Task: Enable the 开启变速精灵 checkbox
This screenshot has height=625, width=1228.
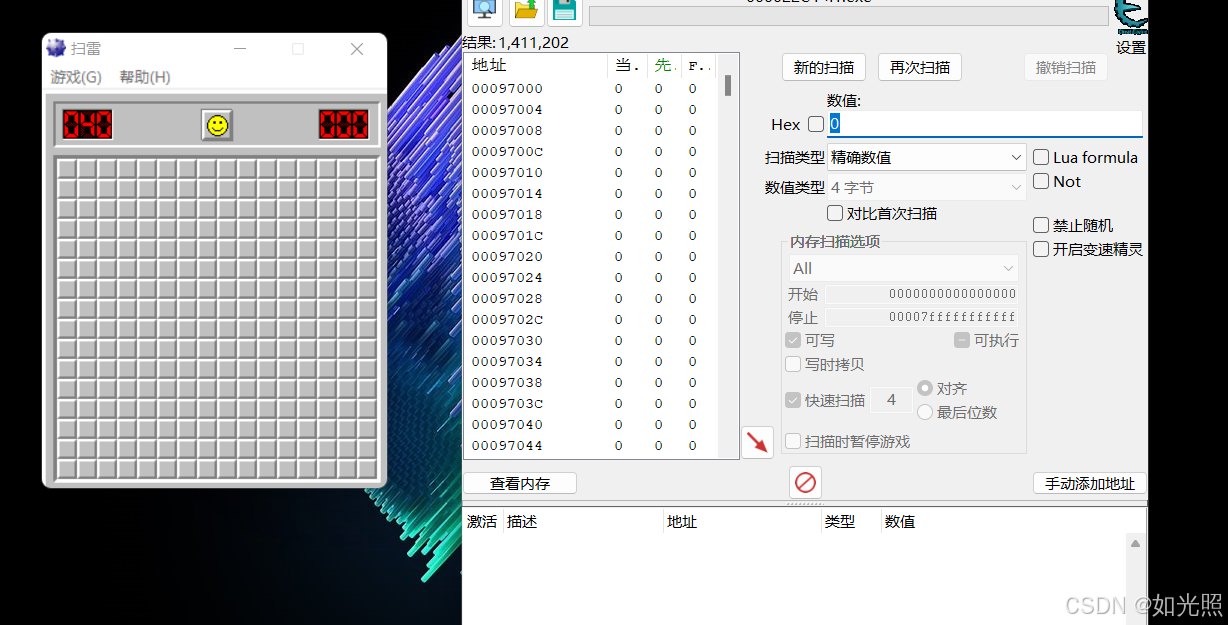Action: [x=1041, y=249]
